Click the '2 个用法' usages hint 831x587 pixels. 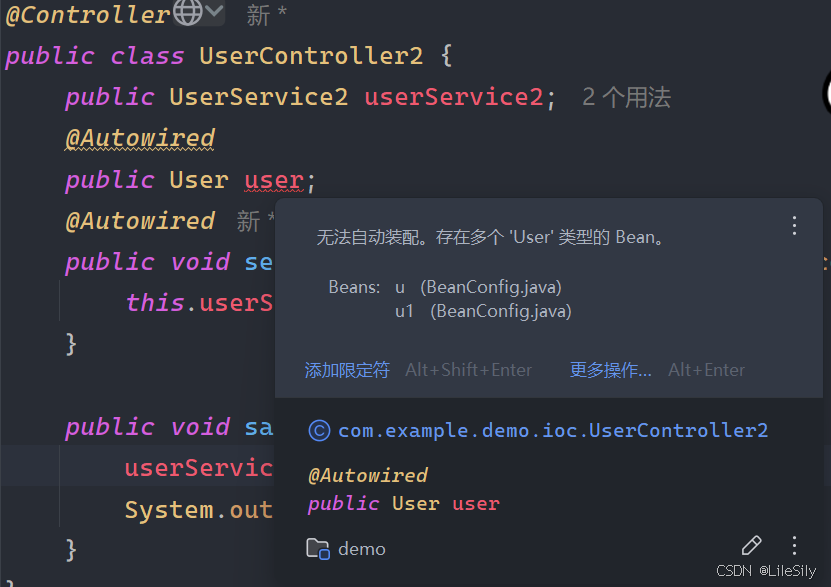click(x=626, y=97)
